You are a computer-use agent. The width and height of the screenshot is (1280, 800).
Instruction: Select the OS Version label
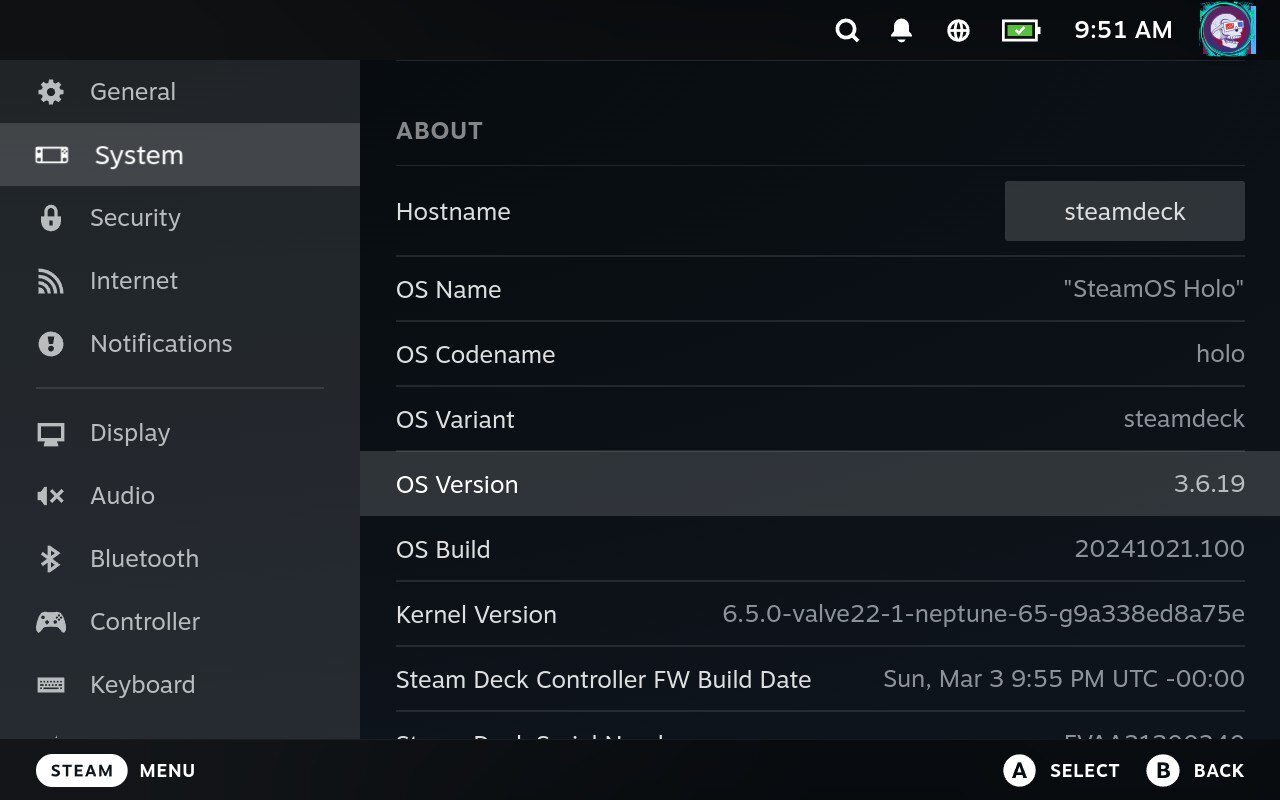[x=457, y=485]
